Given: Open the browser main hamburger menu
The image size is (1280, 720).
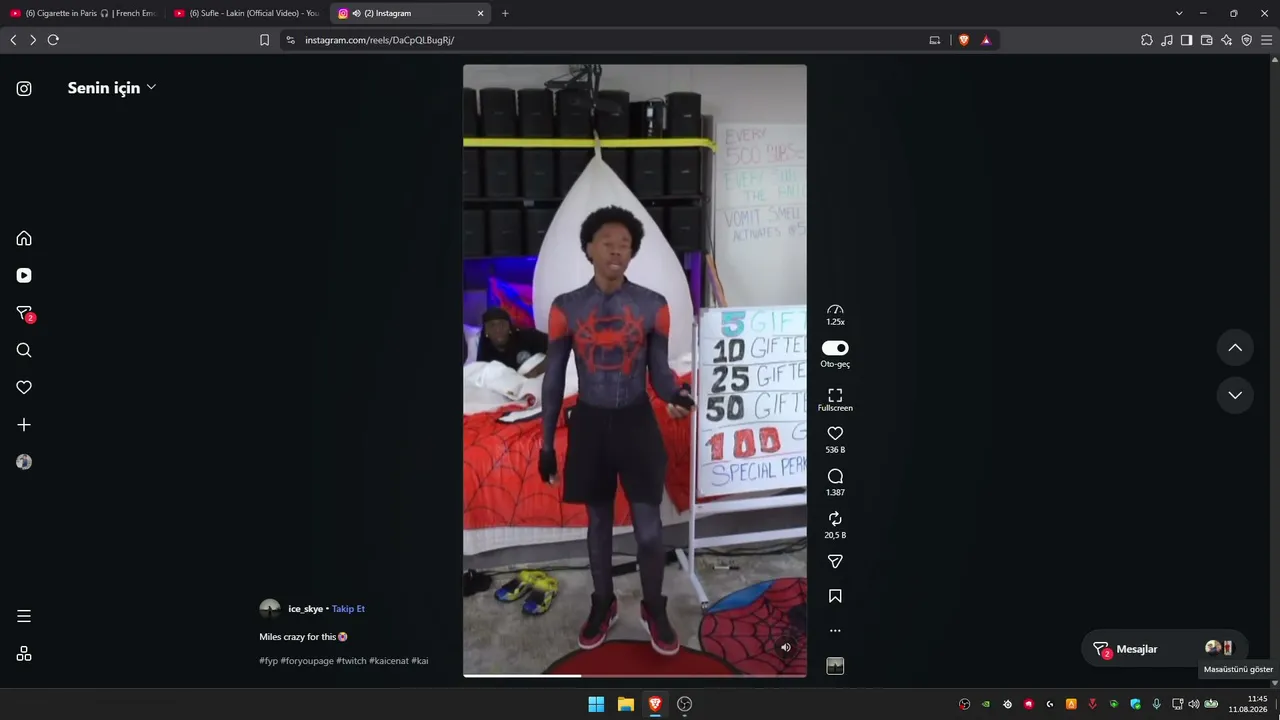Looking at the screenshot, I should pos(1266,40).
